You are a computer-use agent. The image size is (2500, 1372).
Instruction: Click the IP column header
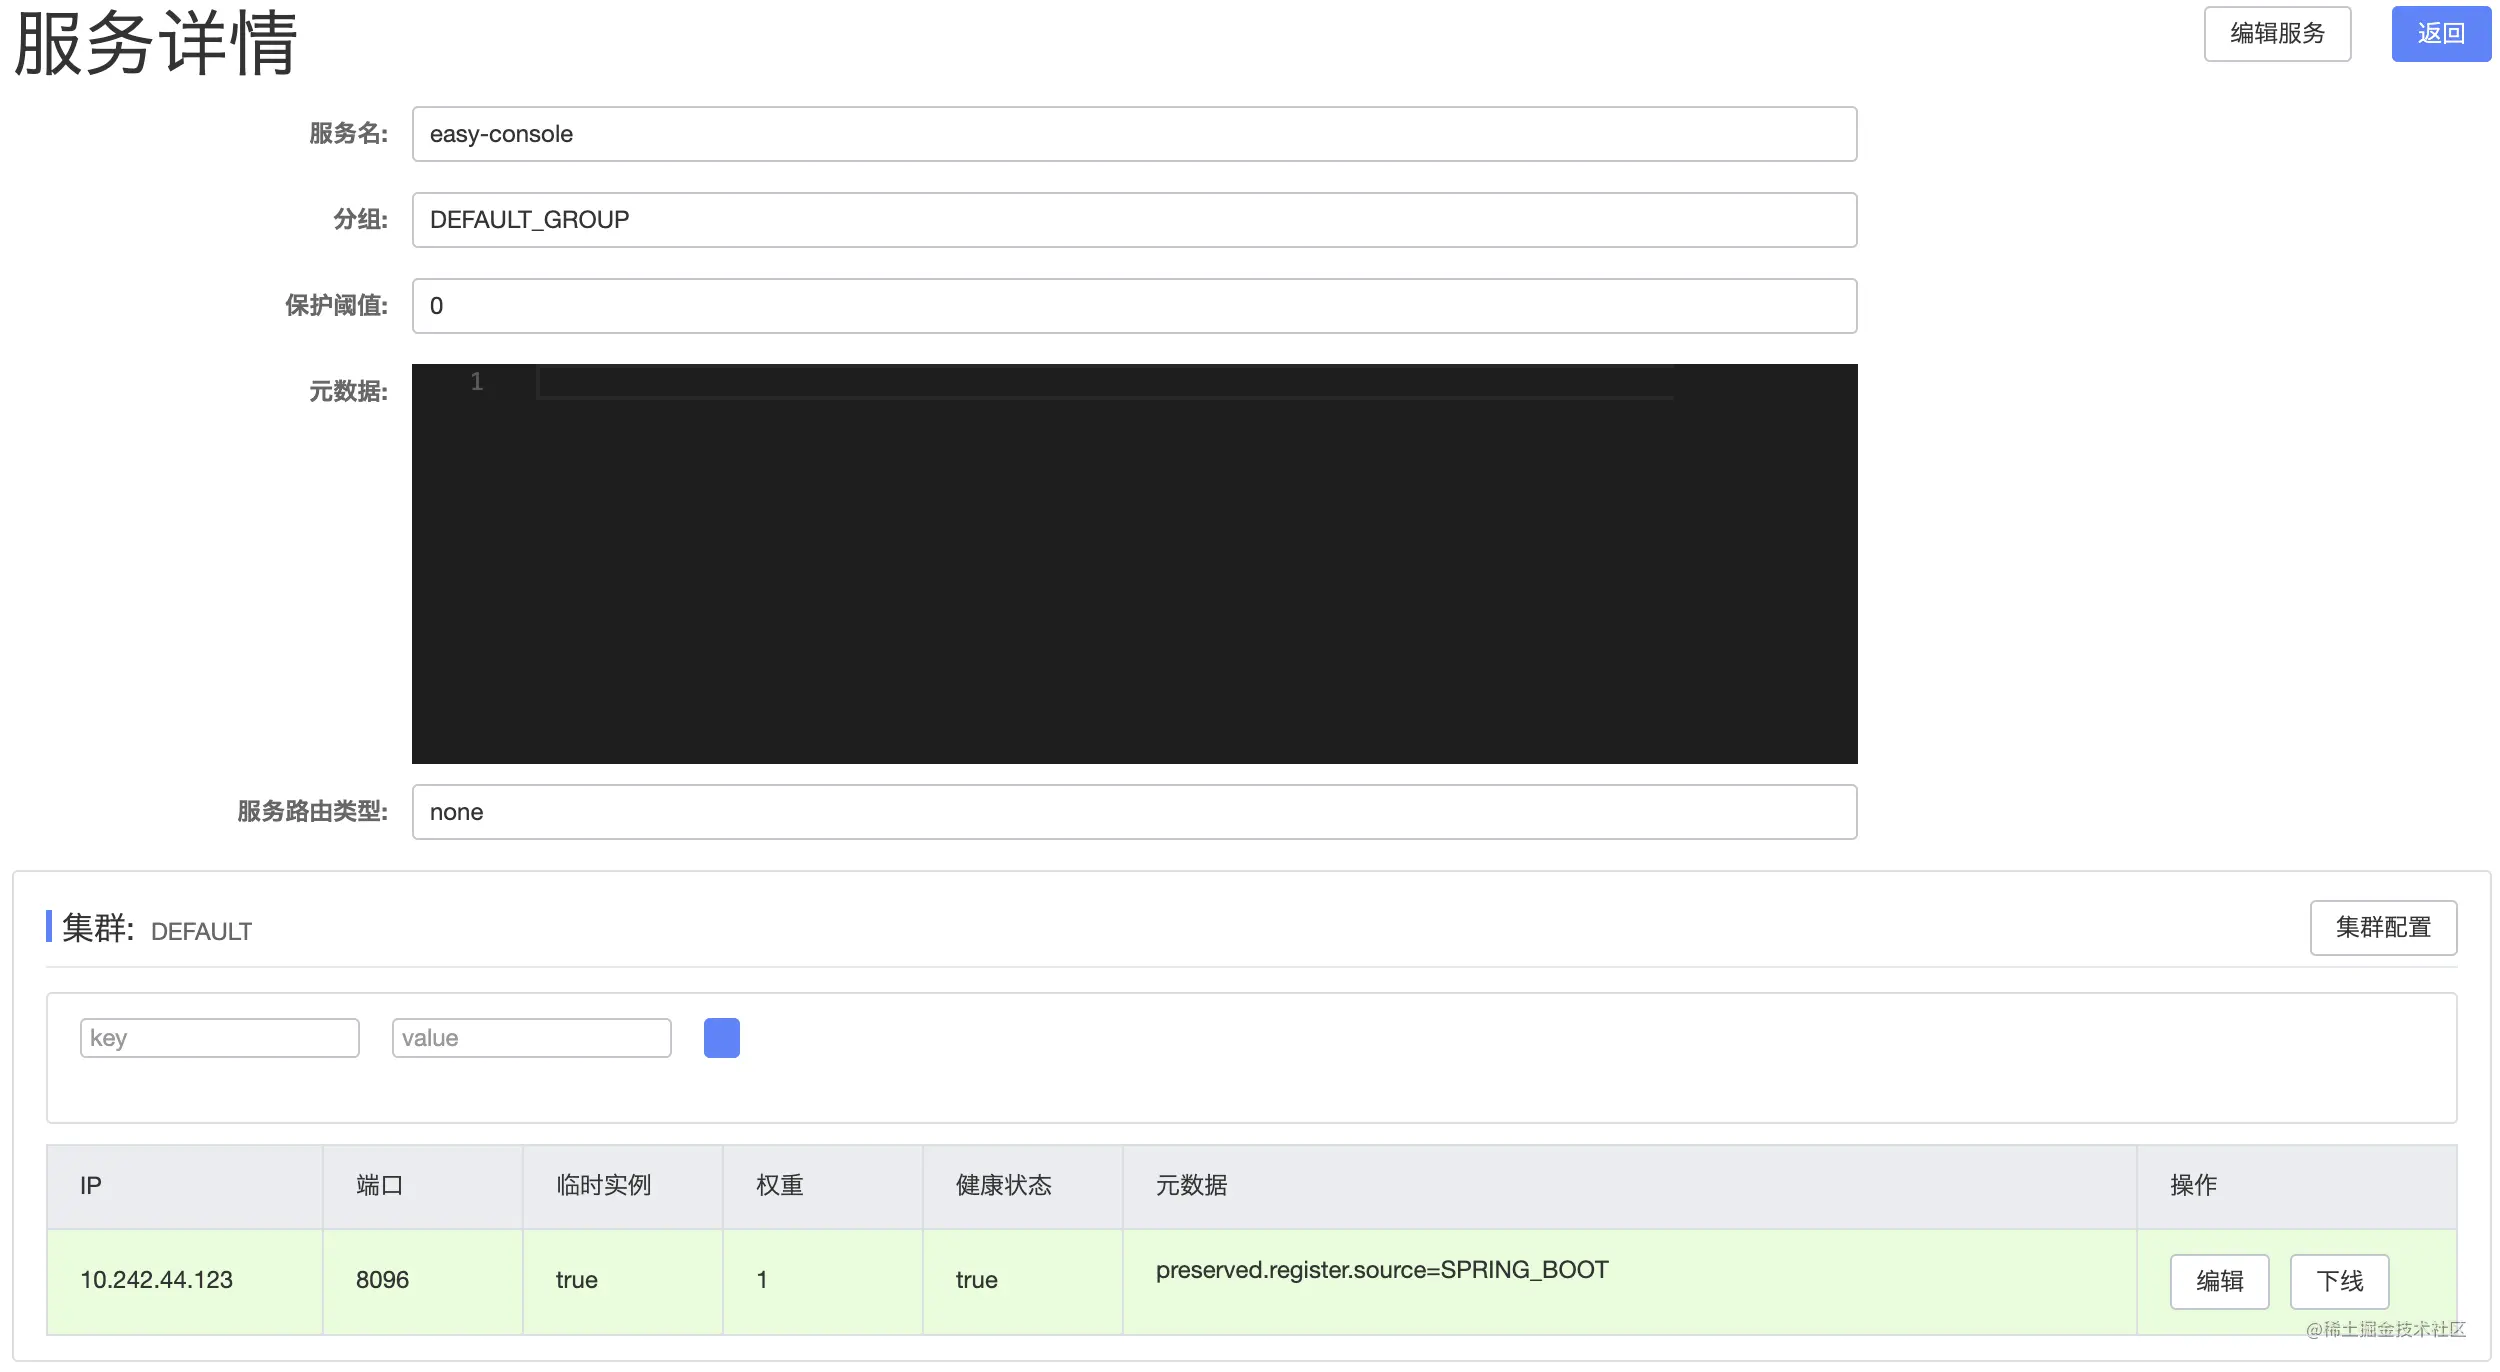click(x=91, y=1185)
